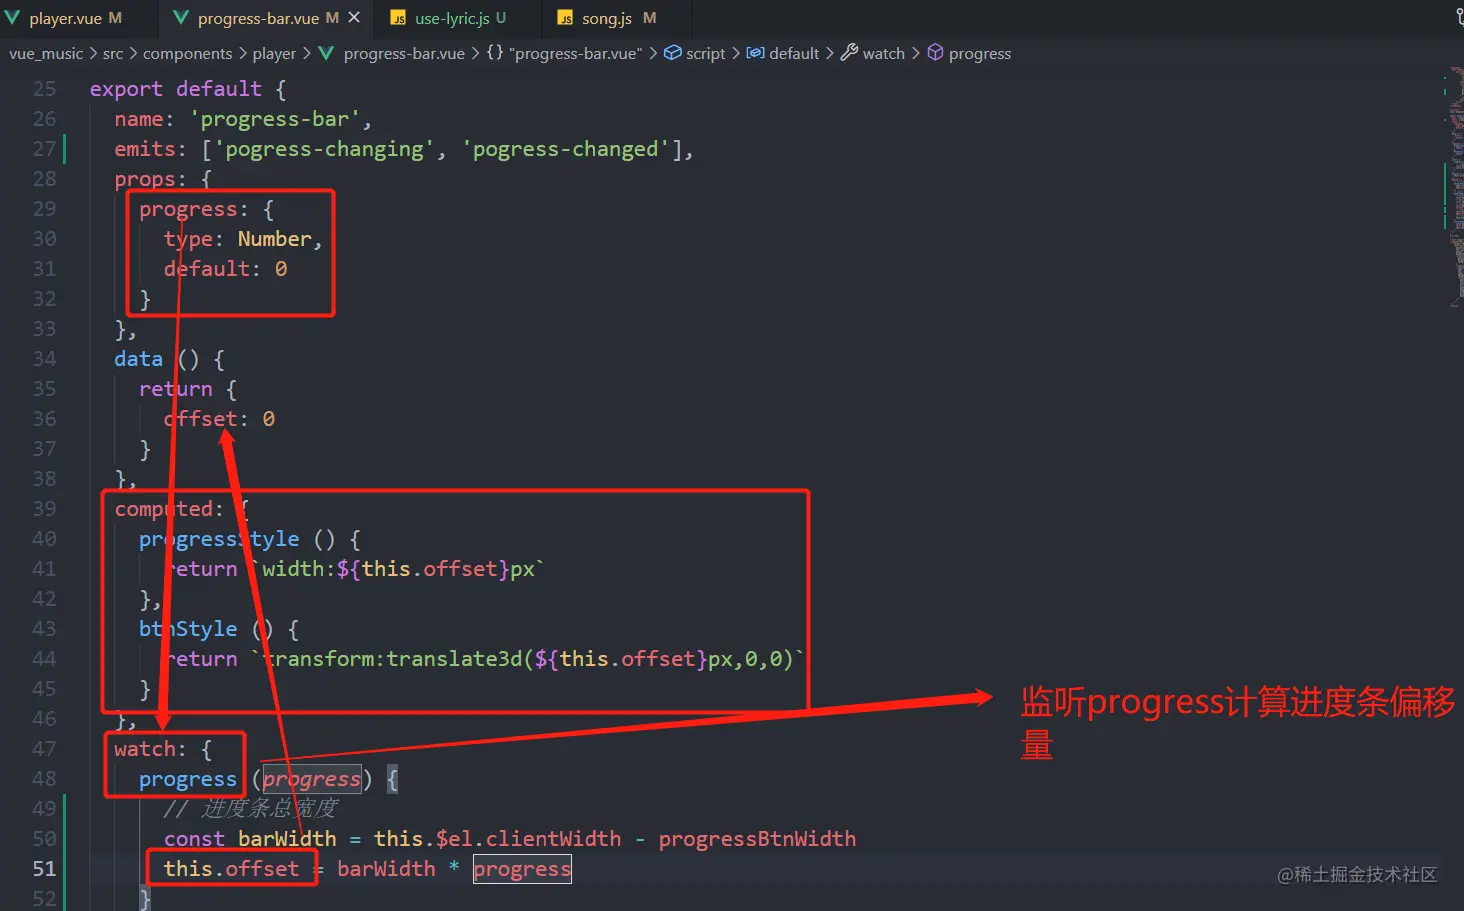Click this.$el.clientWidth on line 50

[497, 839]
